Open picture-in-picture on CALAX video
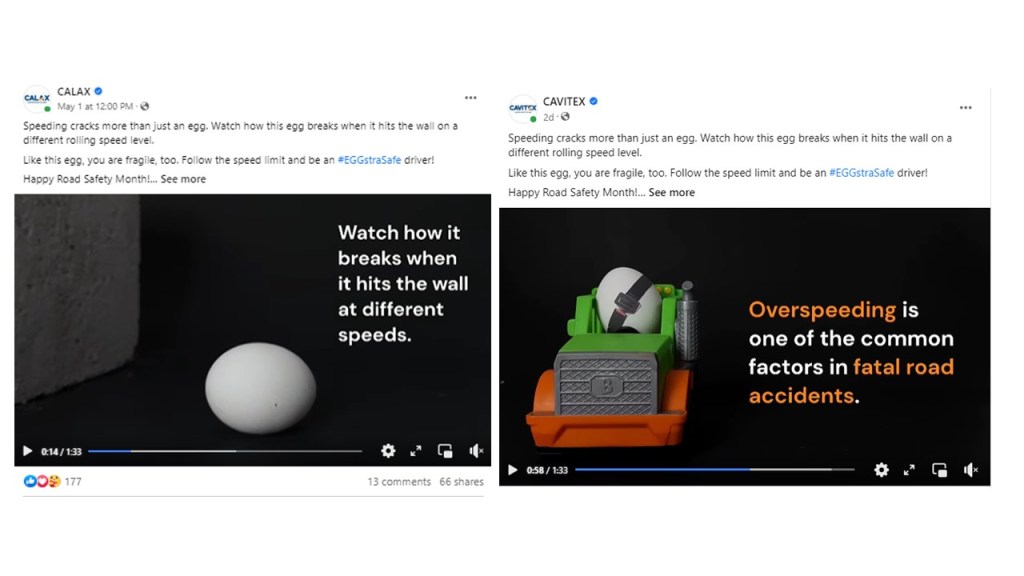 point(445,451)
